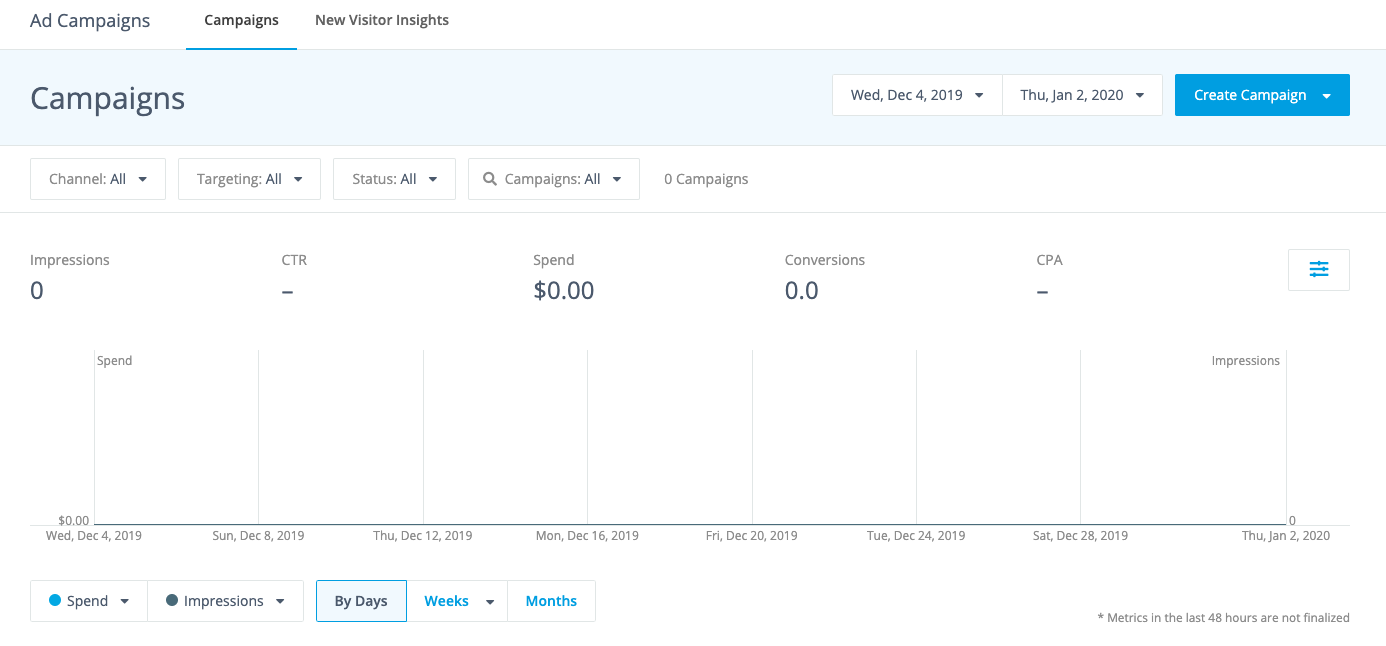This screenshot has width=1386, height=646.
Task: Select the By Days view
Action: [361, 601]
